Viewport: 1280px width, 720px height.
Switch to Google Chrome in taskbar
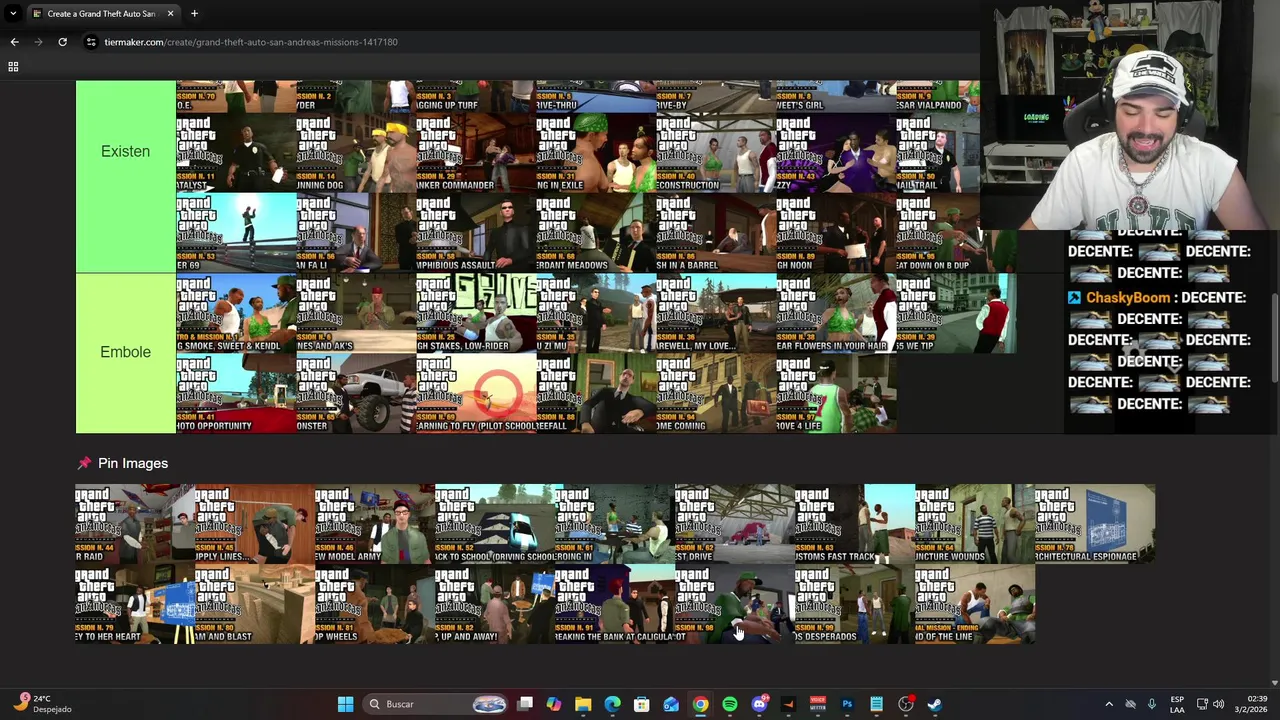tap(700, 704)
